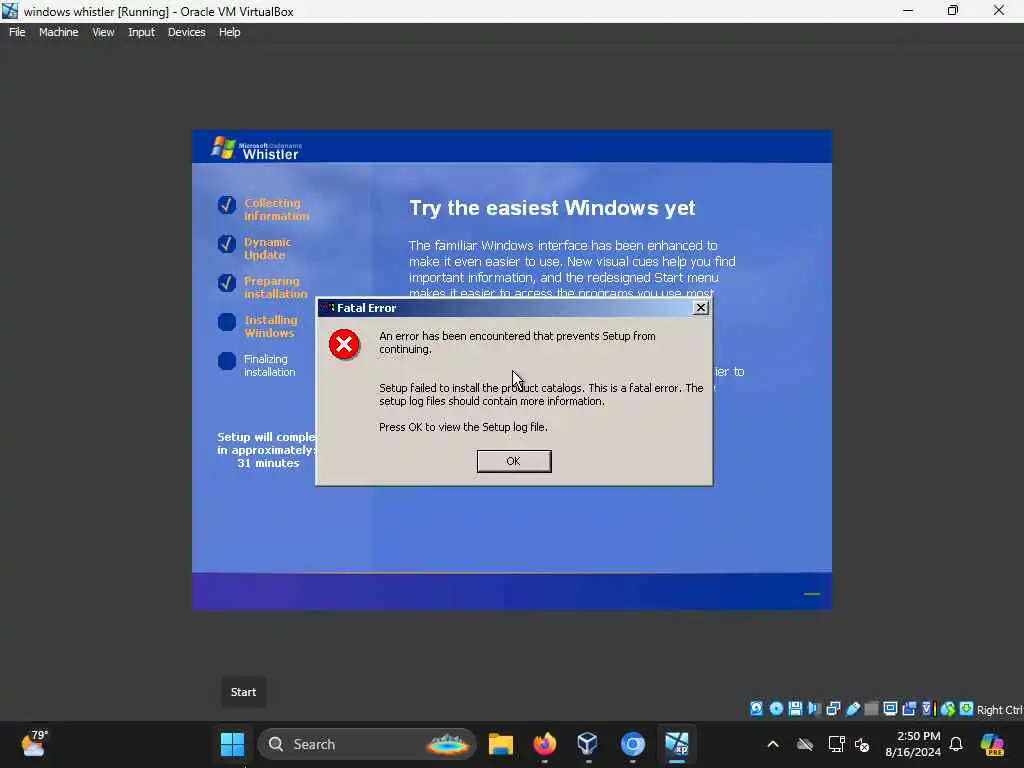Click the Press OK to view log text
Viewport: 1024px width, 768px height.
[463, 427]
